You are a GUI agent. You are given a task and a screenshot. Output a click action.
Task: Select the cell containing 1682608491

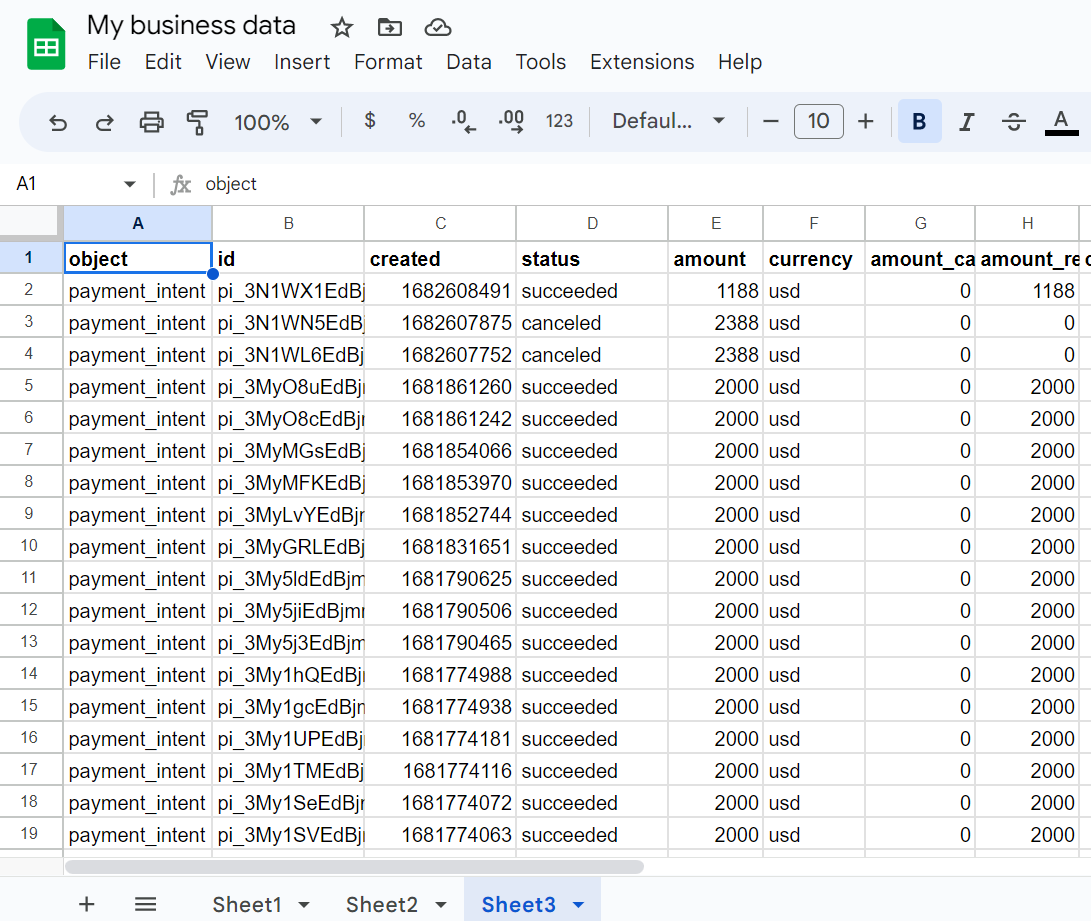click(x=440, y=290)
